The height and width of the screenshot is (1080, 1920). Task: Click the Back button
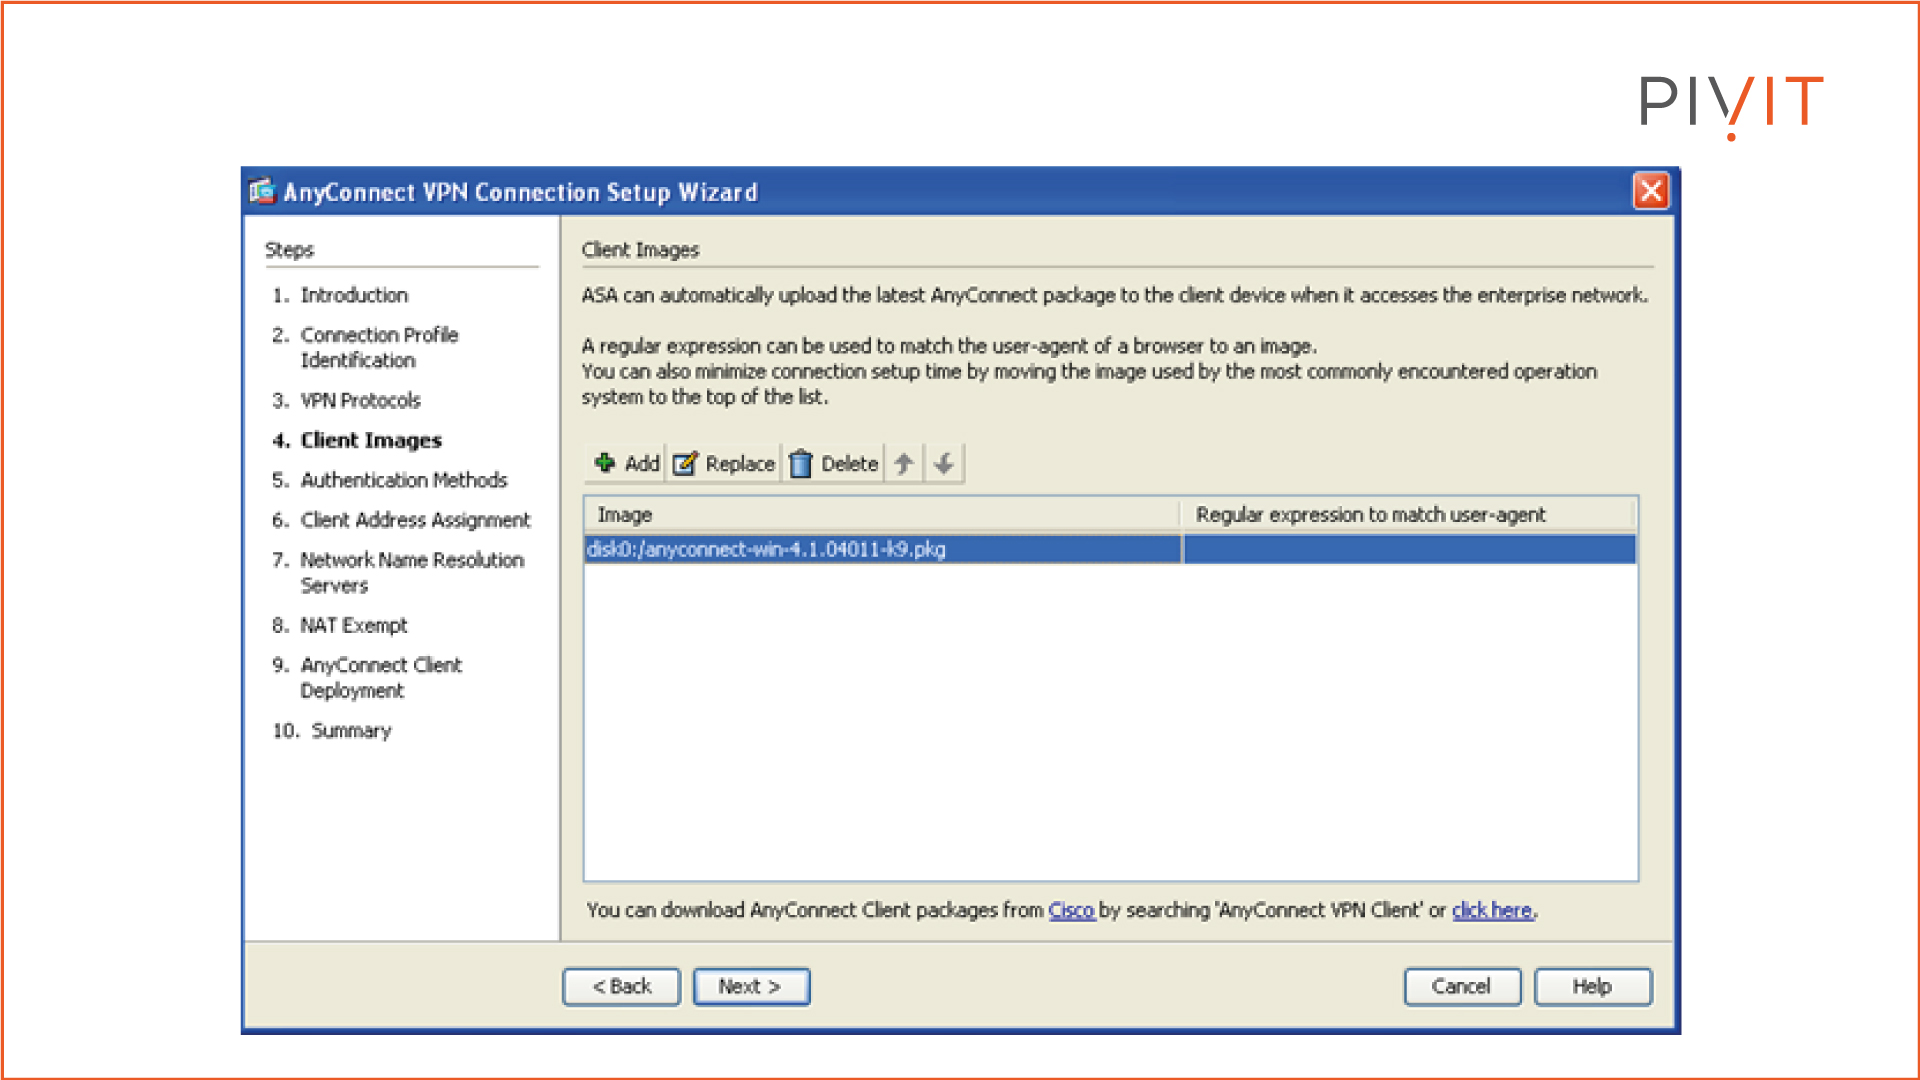point(621,986)
